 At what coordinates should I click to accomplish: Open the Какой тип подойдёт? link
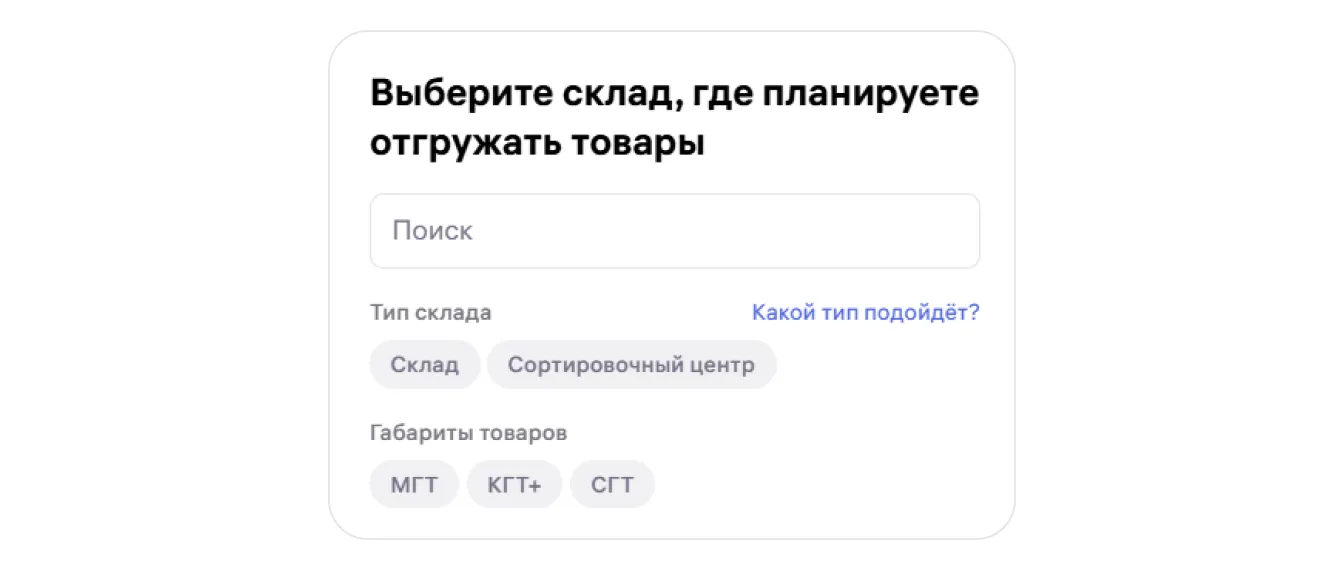(865, 313)
